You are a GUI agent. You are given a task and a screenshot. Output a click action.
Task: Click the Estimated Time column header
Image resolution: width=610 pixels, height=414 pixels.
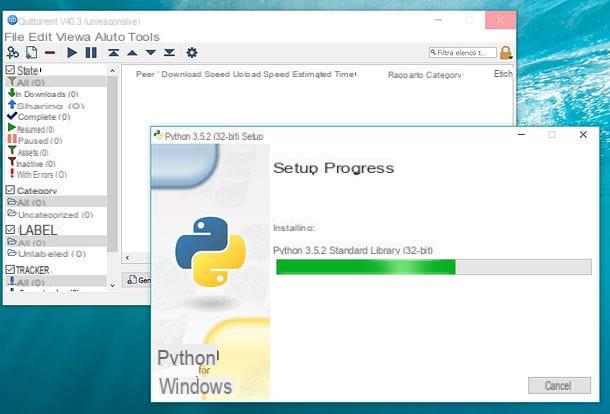[324, 74]
